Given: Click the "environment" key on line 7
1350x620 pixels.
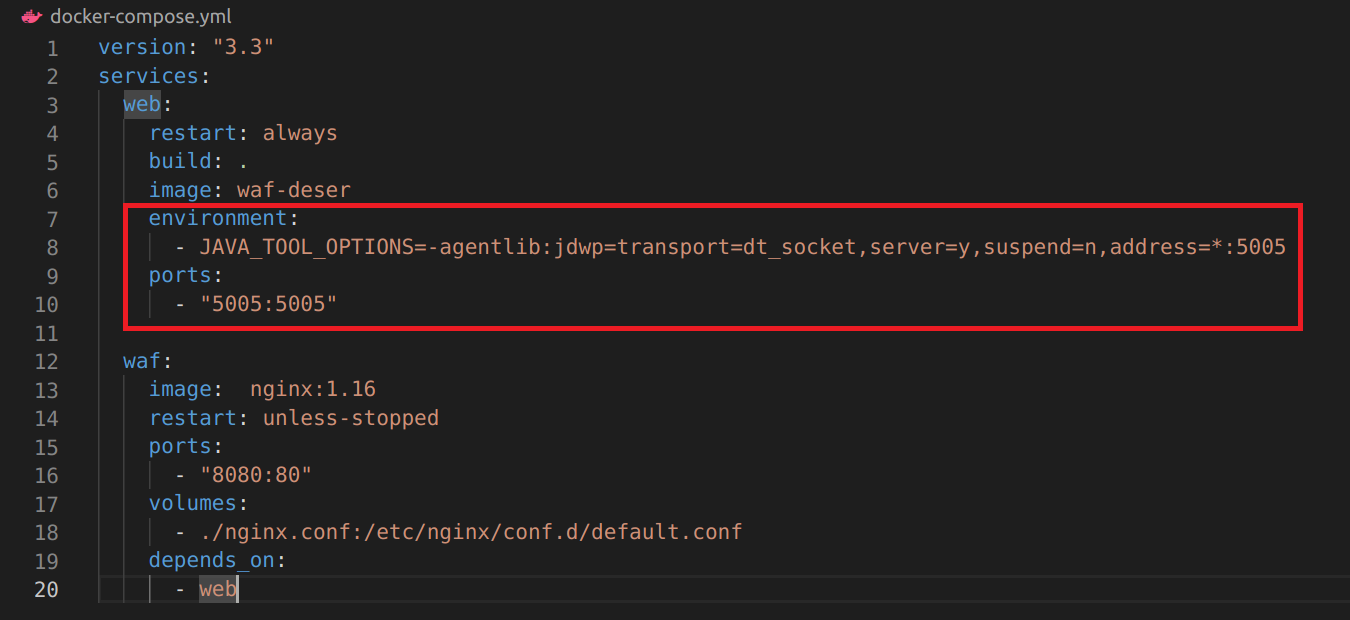Looking at the screenshot, I should (218, 219).
